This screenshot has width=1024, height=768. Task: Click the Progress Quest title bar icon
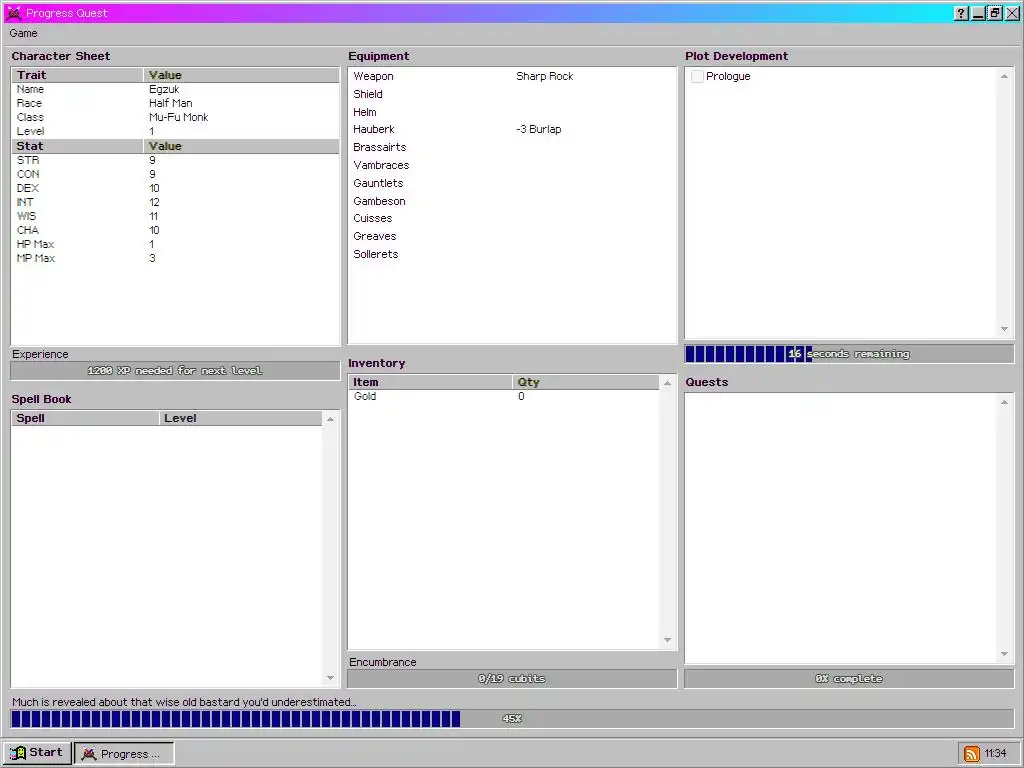14,13
